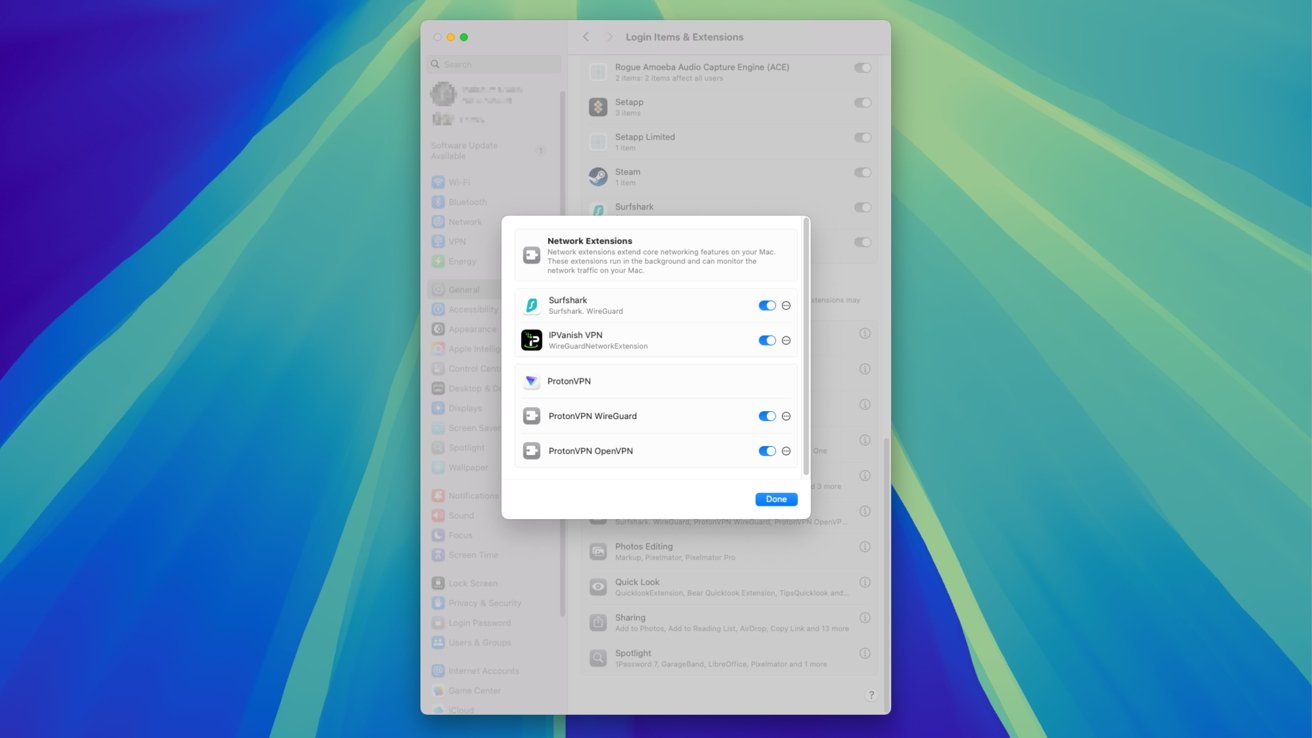Open Screen Time in the sidebar
The height and width of the screenshot is (738, 1312).
493,555
